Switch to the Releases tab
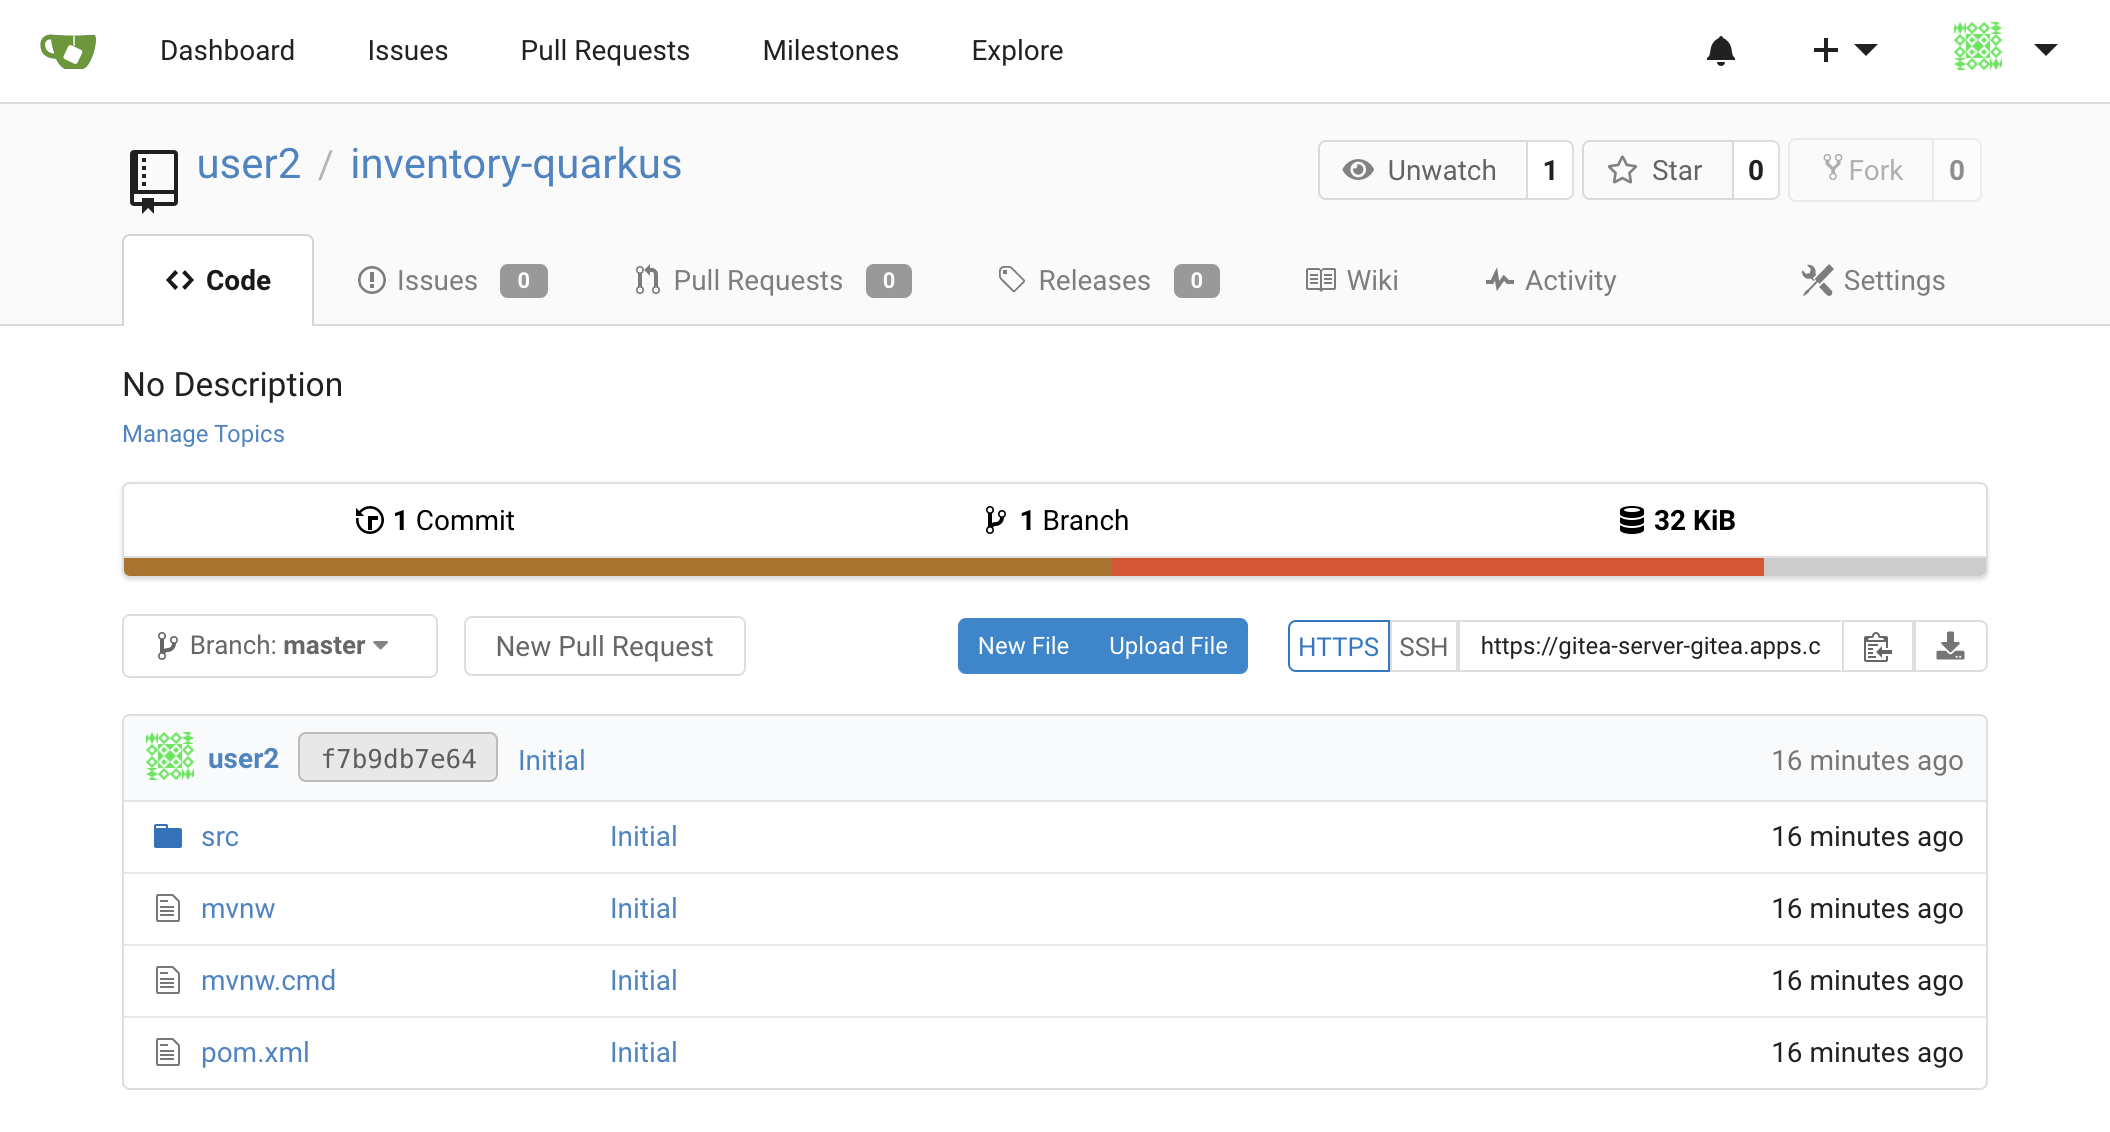Image resolution: width=2110 pixels, height=1132 pixels. pos(1093,280)
